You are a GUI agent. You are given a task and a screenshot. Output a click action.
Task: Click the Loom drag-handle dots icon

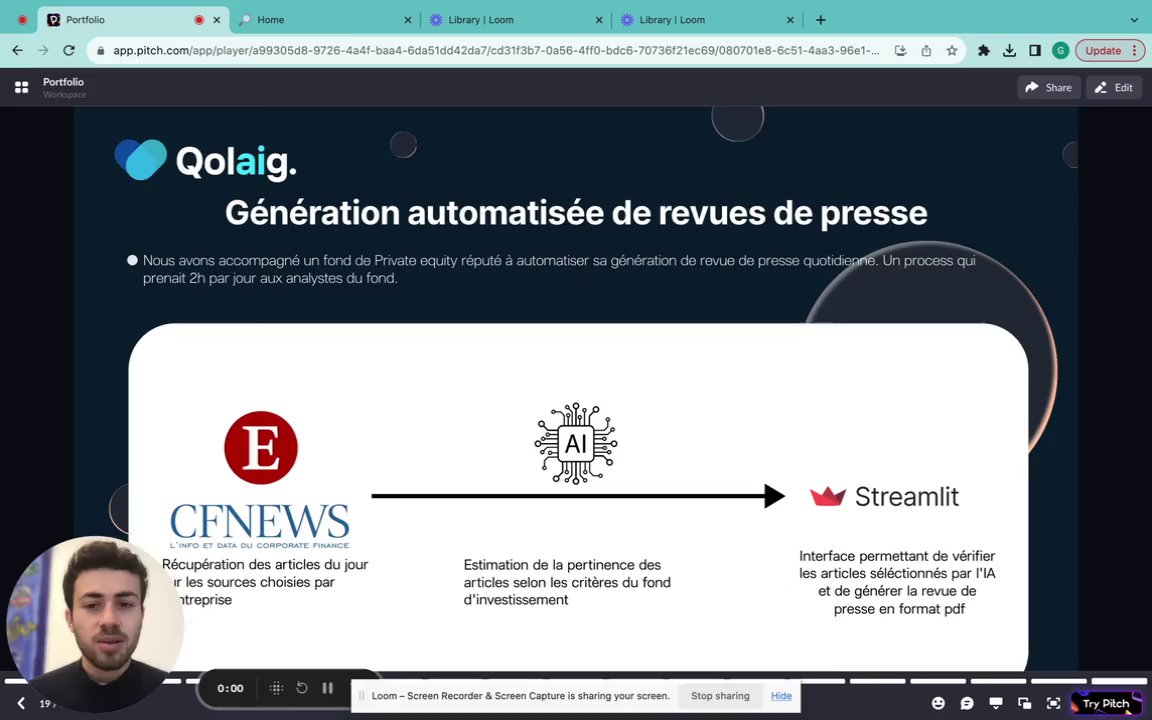pos(276,688)
